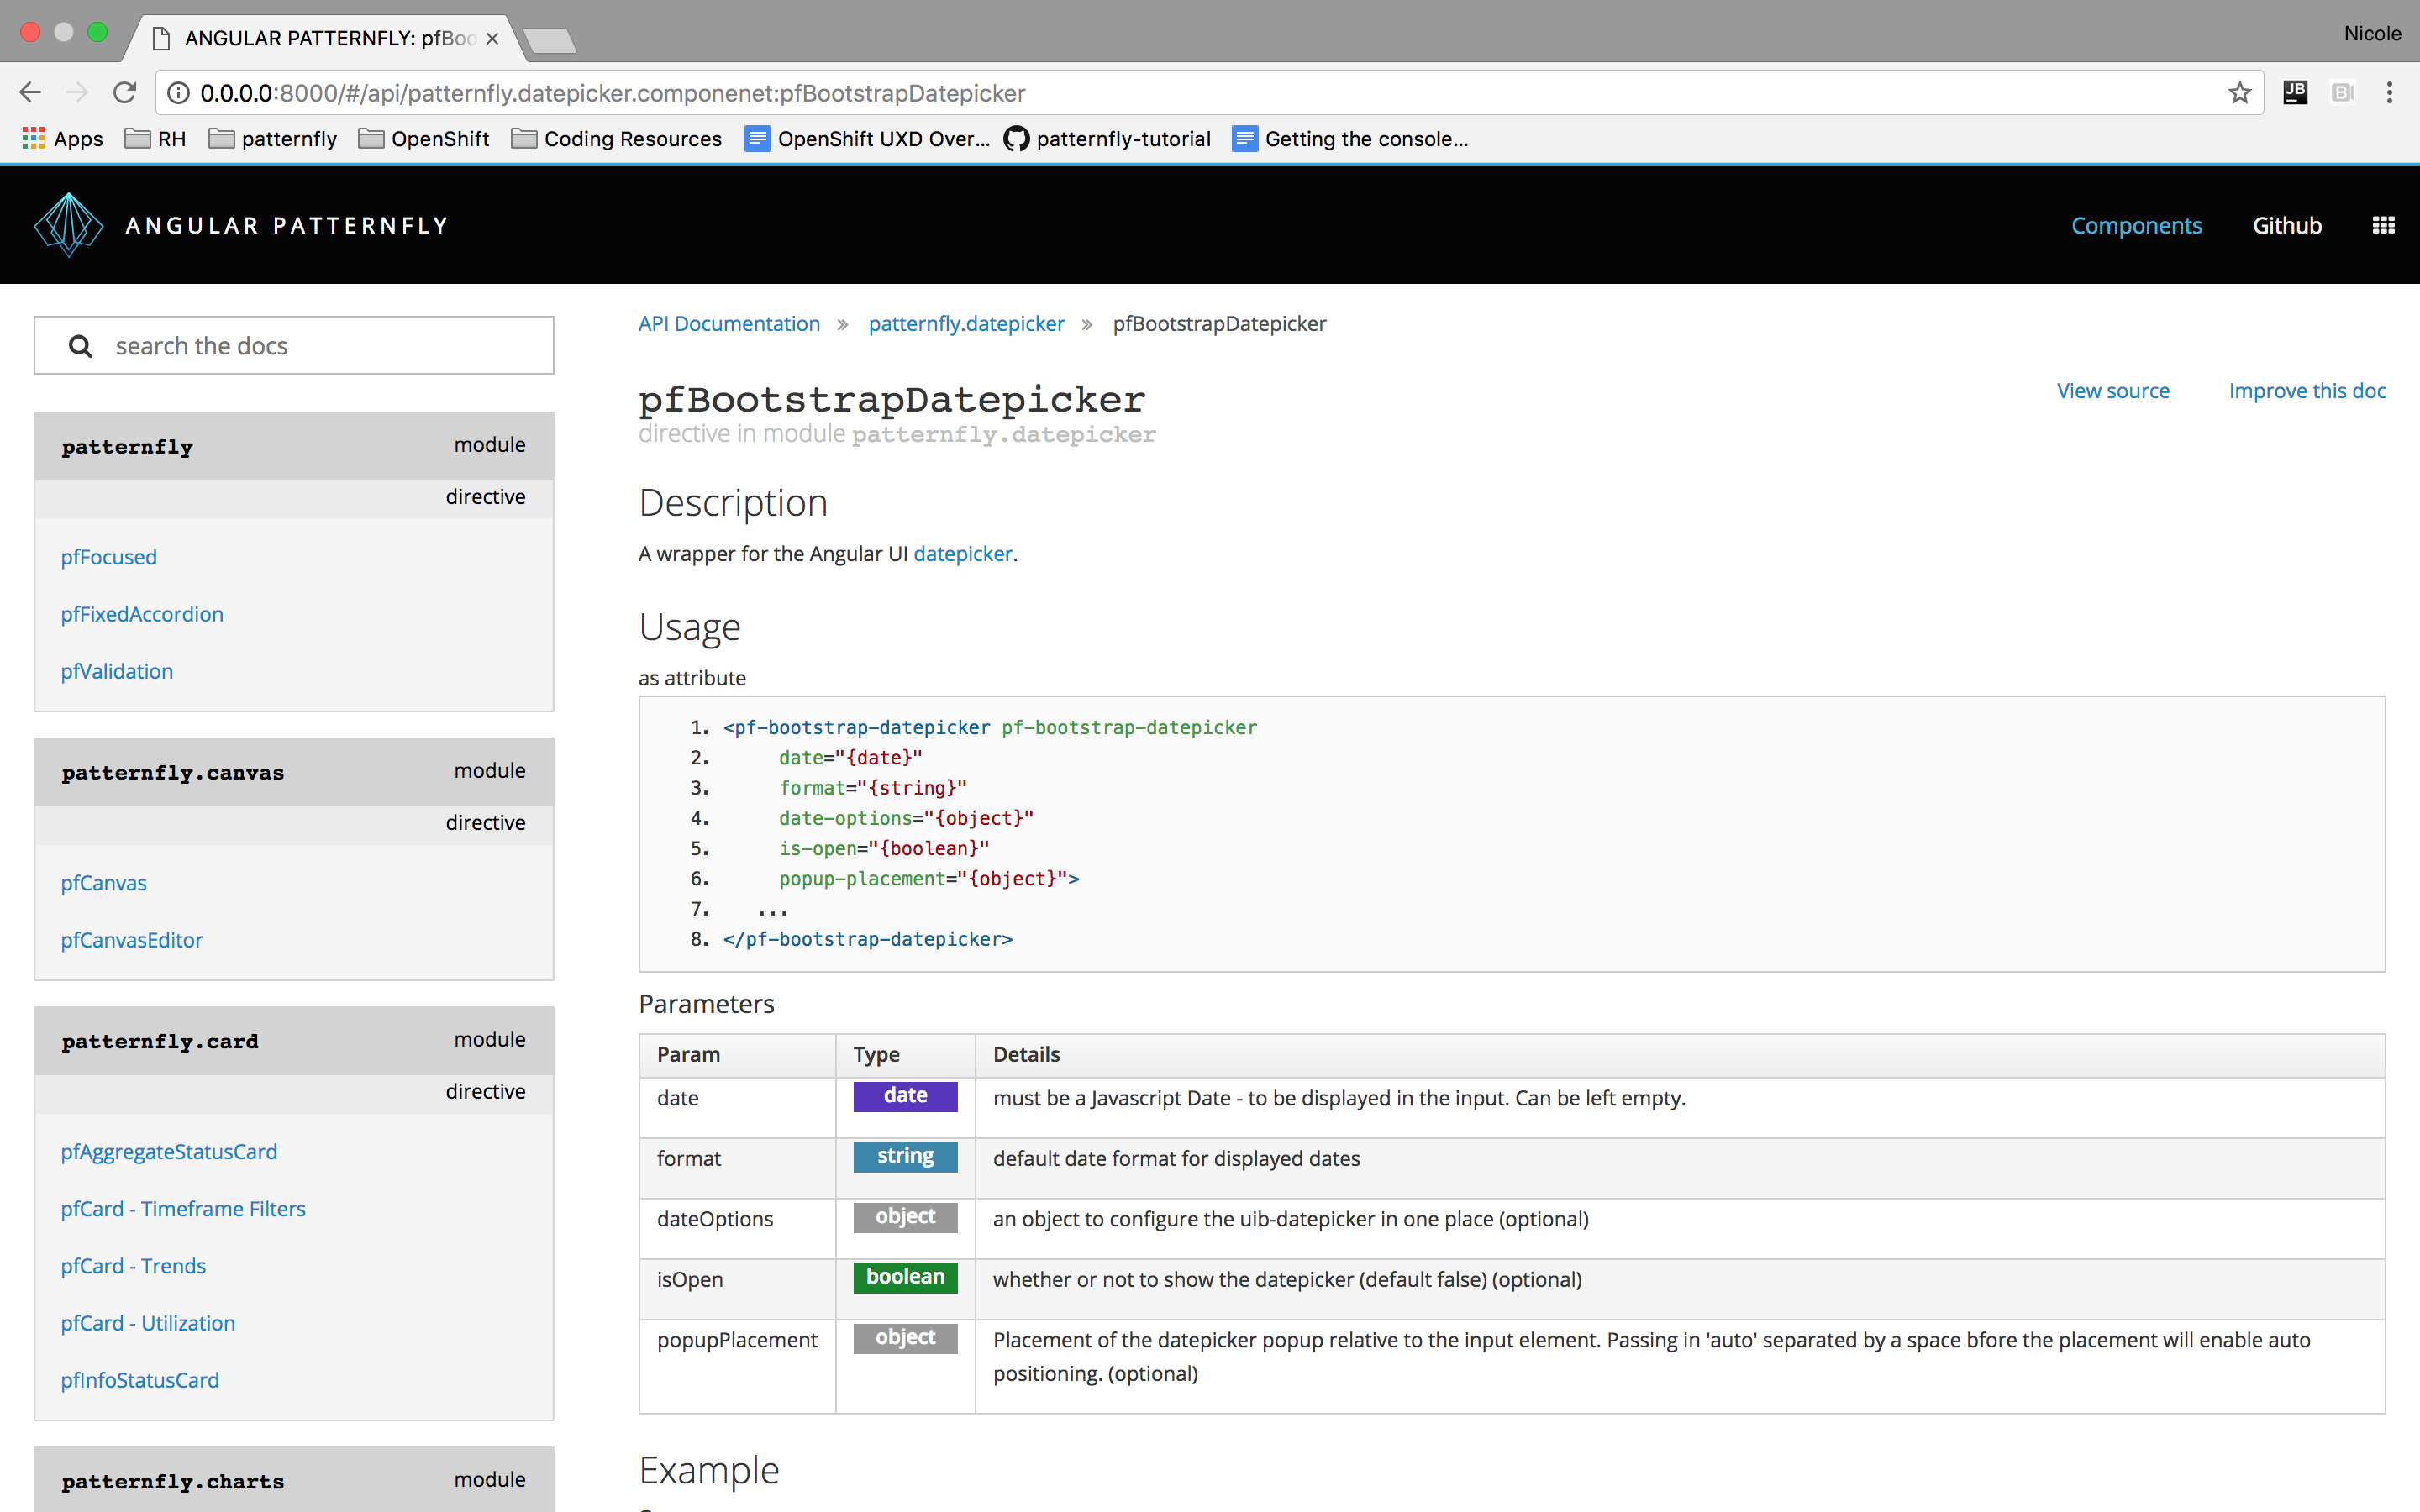Expand the OpenShift bookmark folder
Screen dimensions: 2420x1512
(424, 139)
